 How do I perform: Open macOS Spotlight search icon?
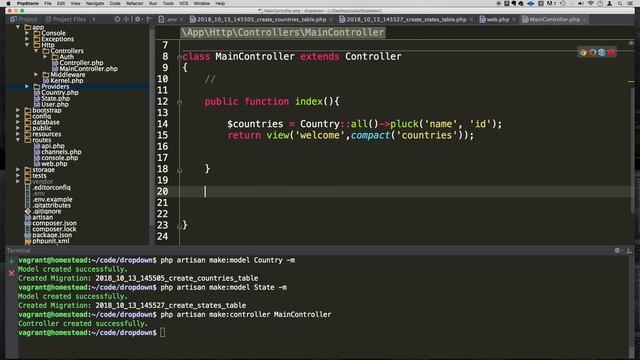coord(620,3)
